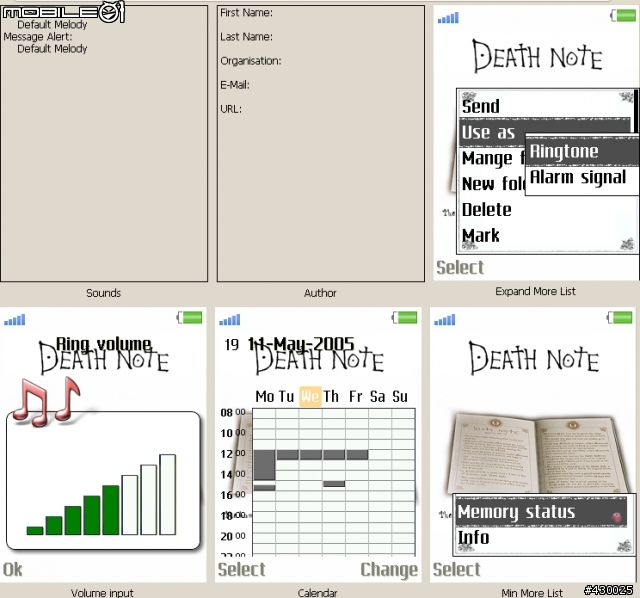This screenshot has height=598, width=640.
Task: Click signal strength icon in Expand More List preview
Action: click(x=448, y=18)
